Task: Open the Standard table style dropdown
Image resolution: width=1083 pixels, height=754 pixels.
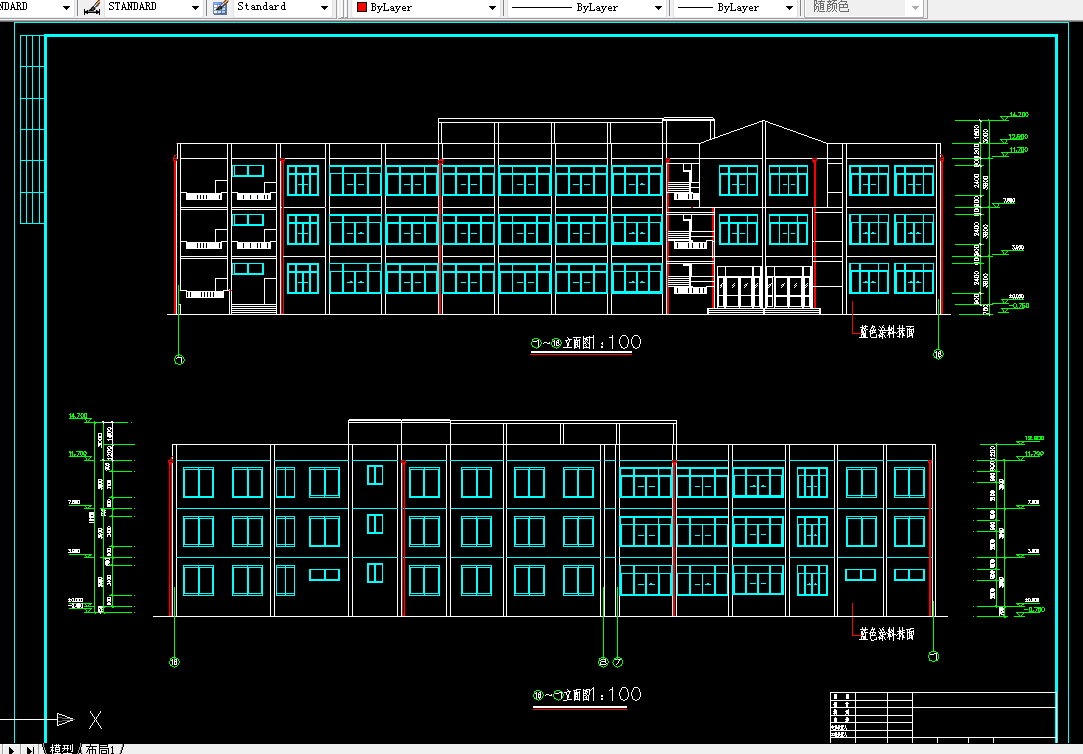Action: (282, 7)
